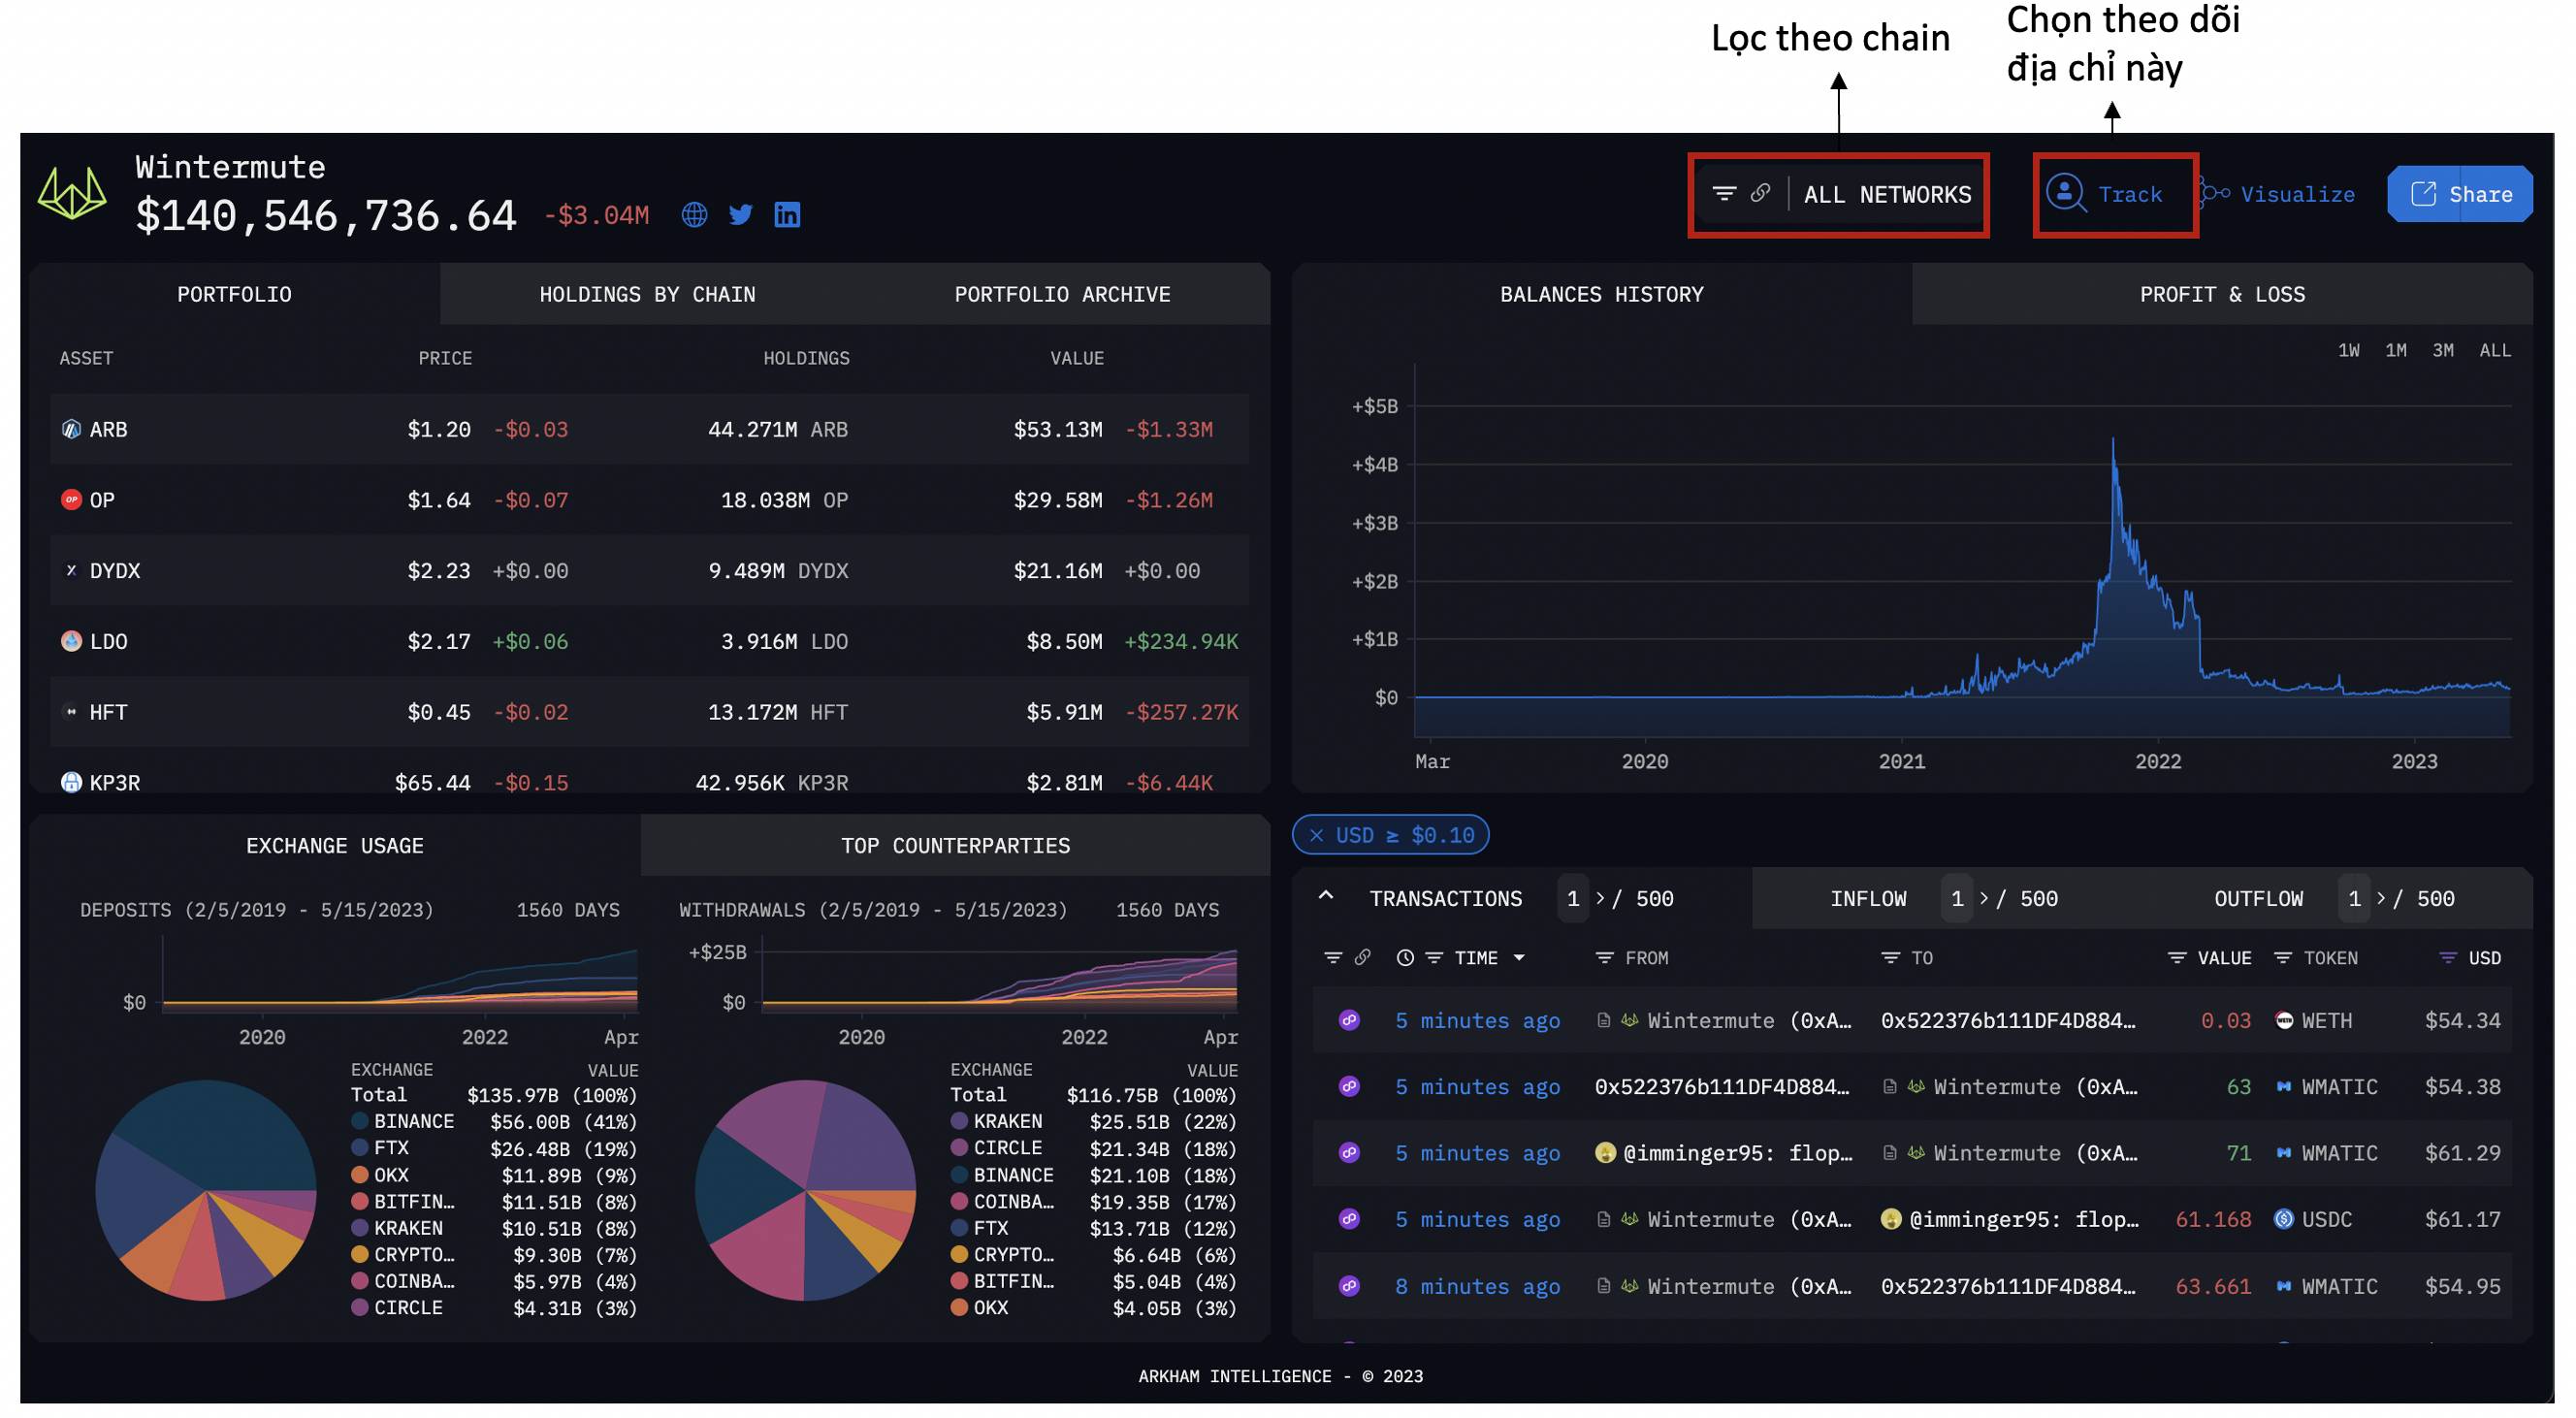Show the OUTFLOW transactions tab
Screen dimensions: 2576x1418
tap(2258, 899)
